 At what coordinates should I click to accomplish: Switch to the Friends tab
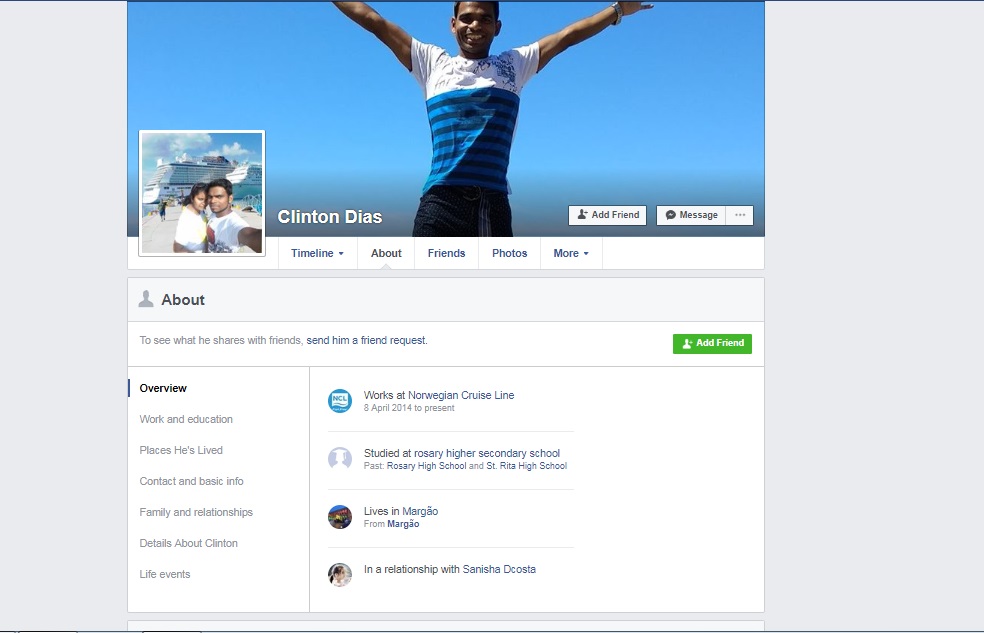click(x=446, y=253)
